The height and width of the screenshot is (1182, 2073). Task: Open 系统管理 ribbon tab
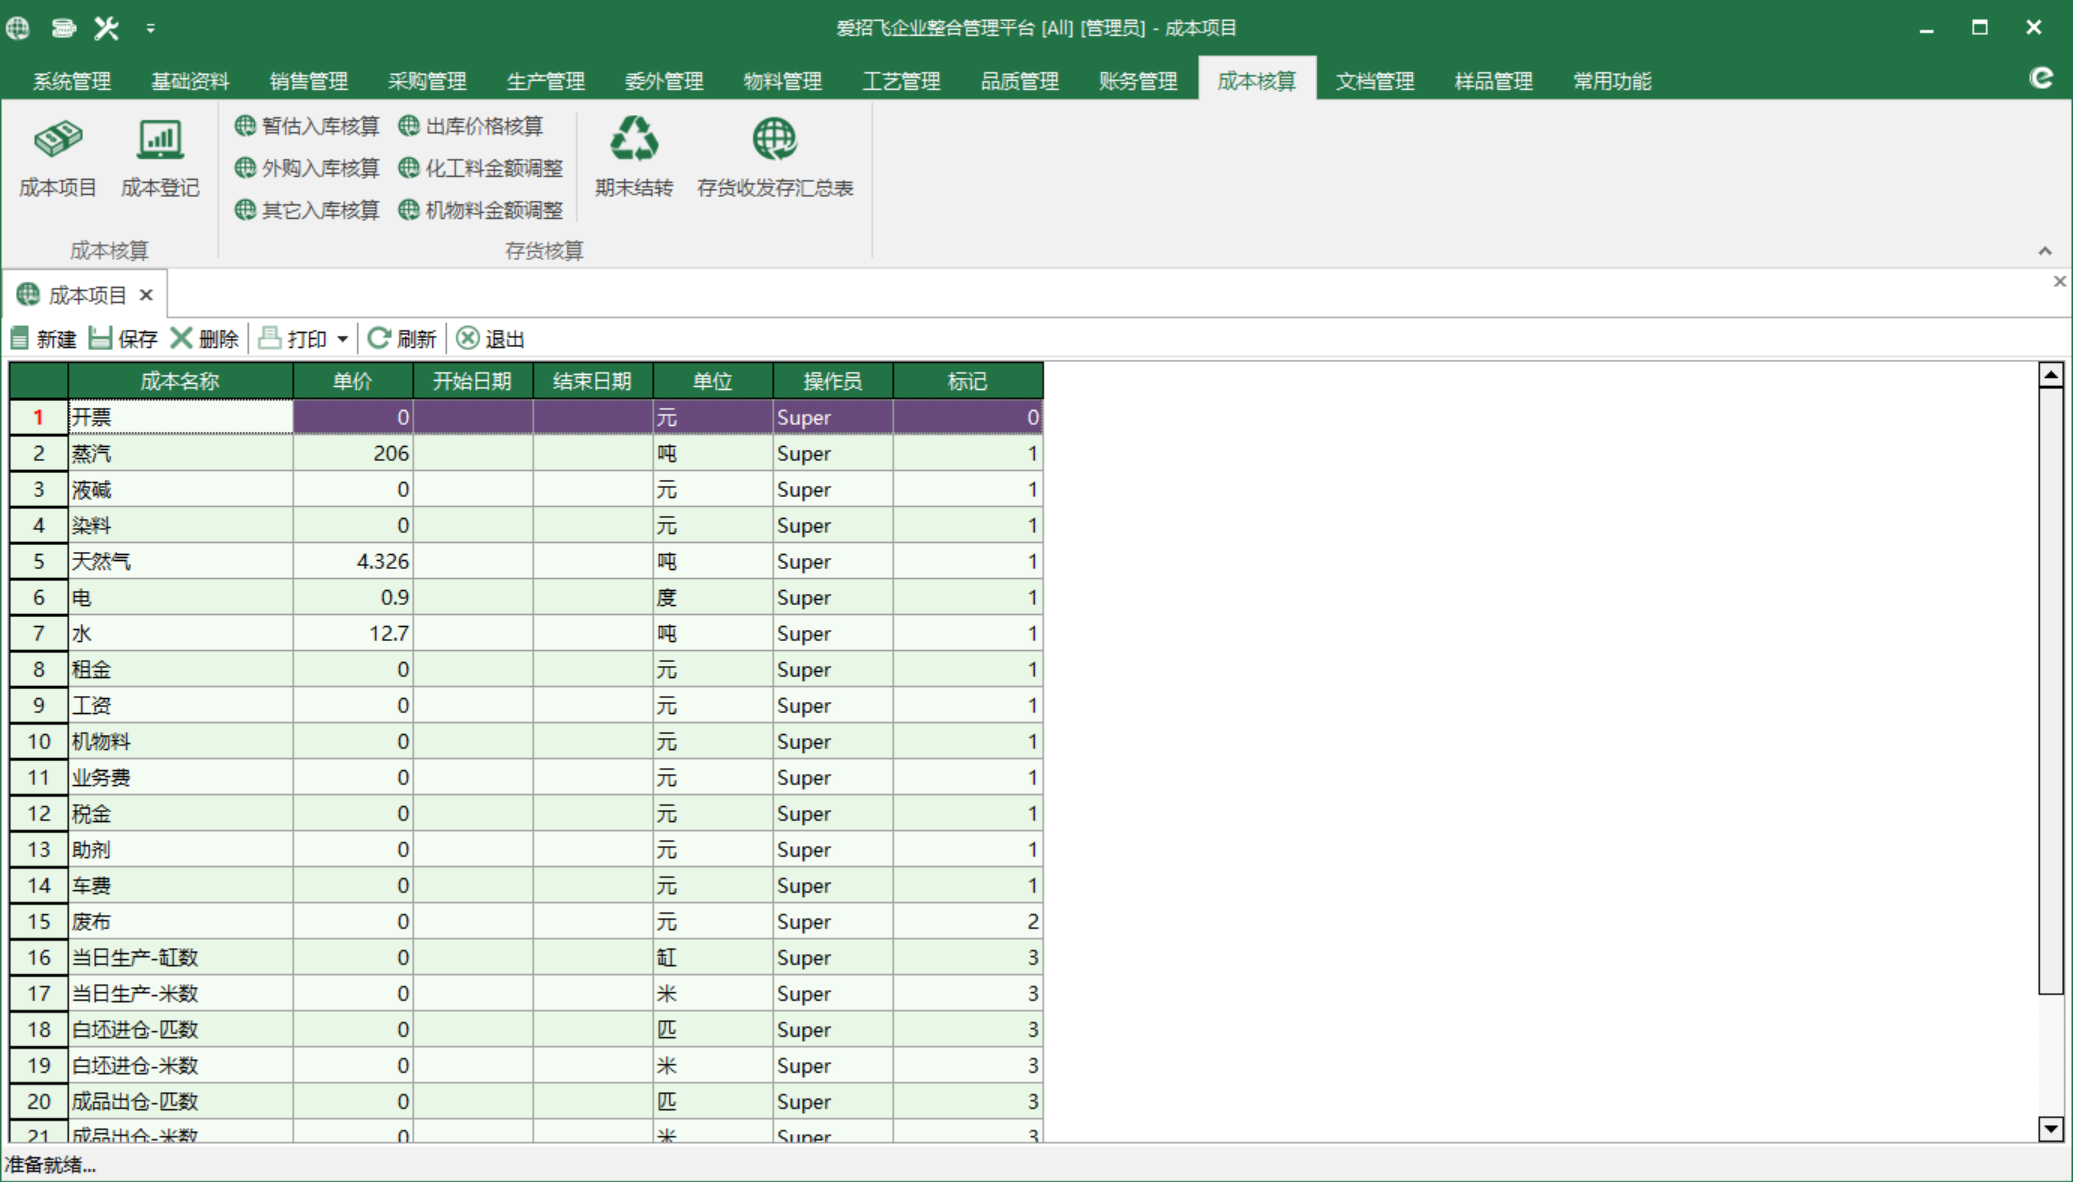click(72, 81)
